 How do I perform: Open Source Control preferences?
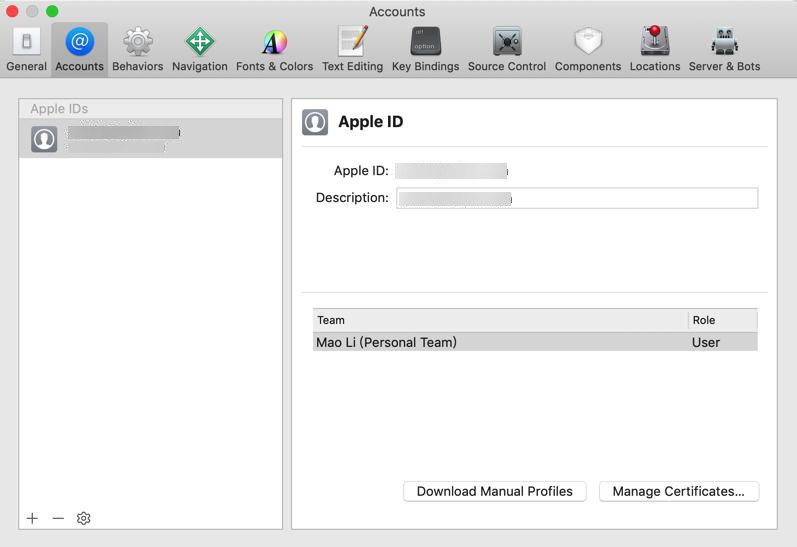[x=507, y=50]
